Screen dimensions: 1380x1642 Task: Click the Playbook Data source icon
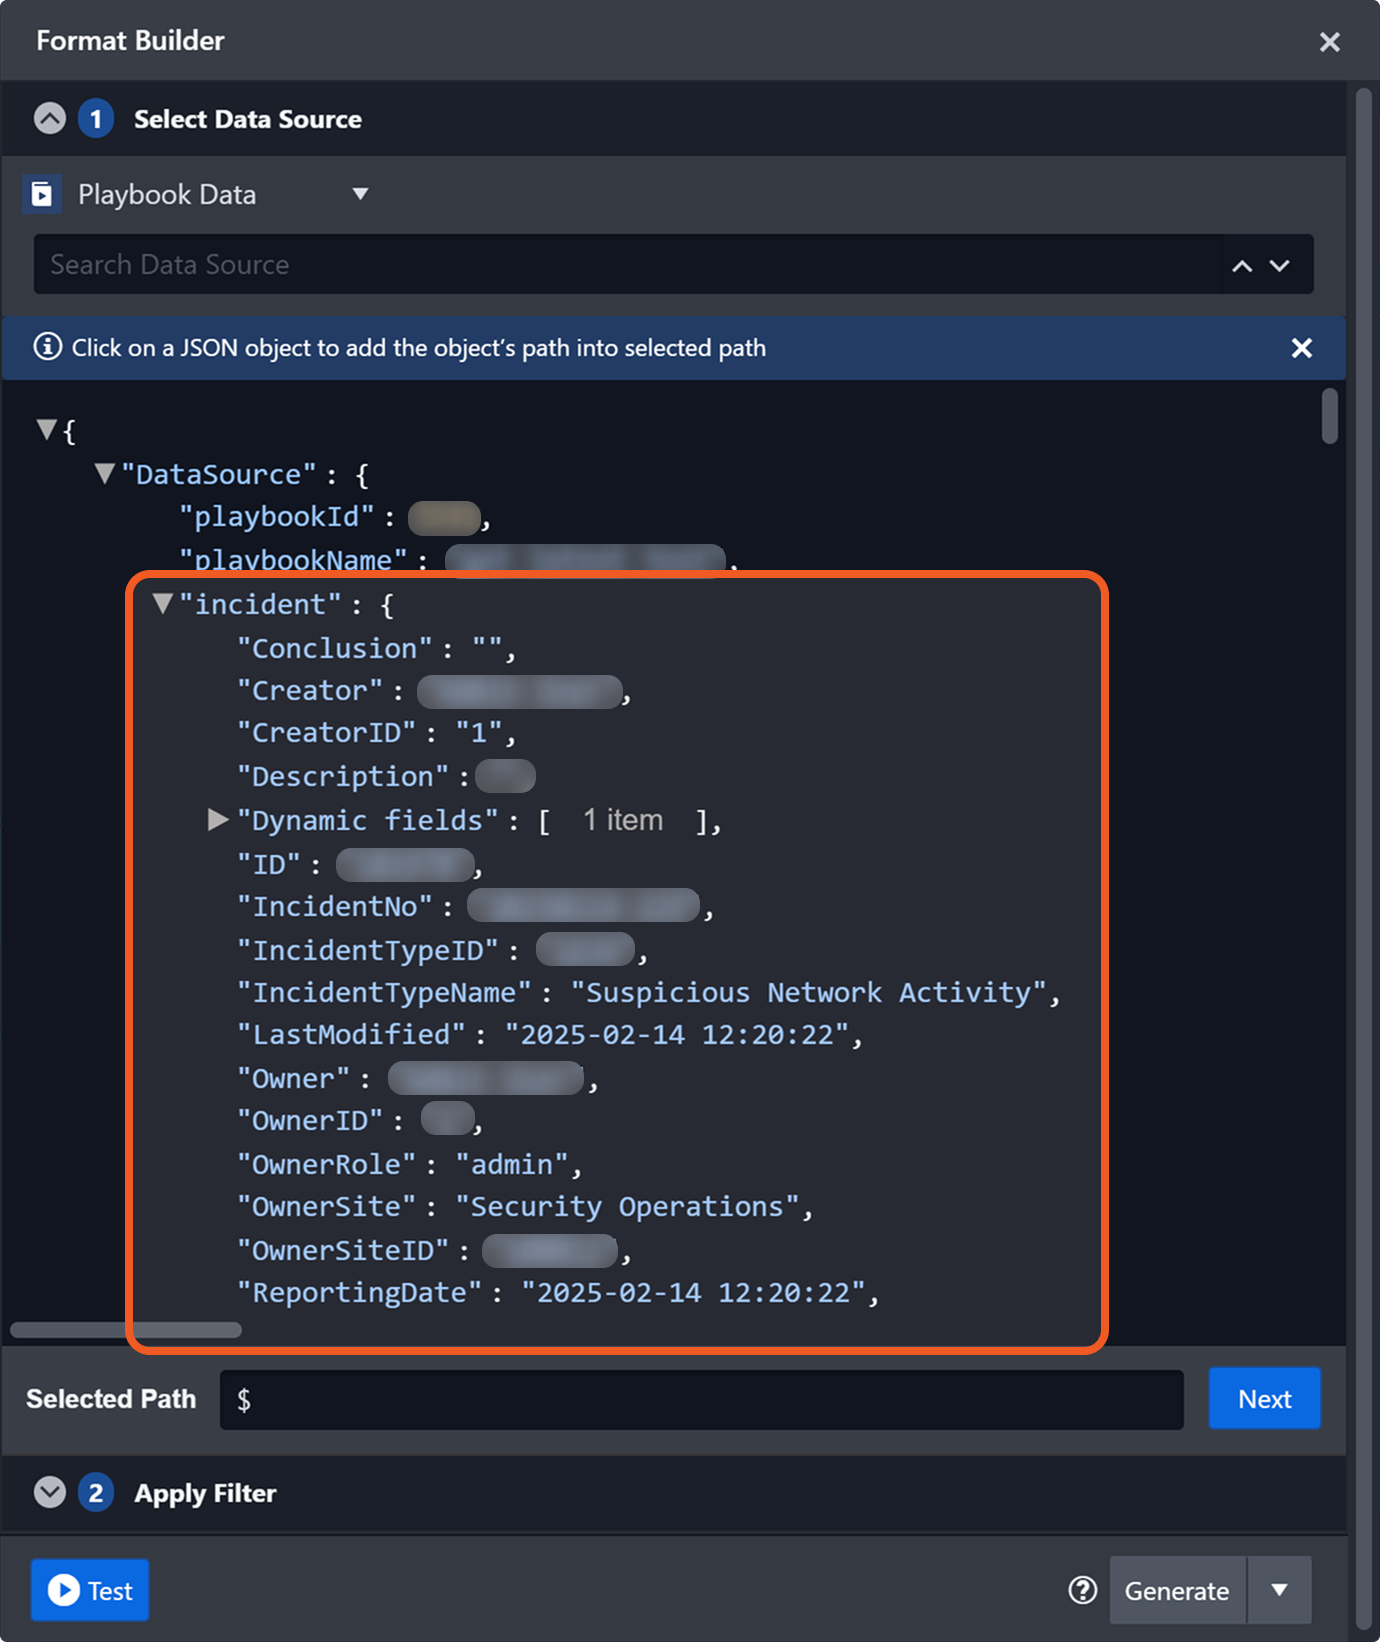42,194
